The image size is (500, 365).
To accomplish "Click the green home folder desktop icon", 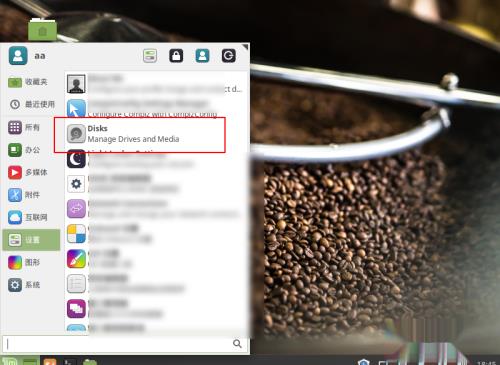I will tap(42, 29).
